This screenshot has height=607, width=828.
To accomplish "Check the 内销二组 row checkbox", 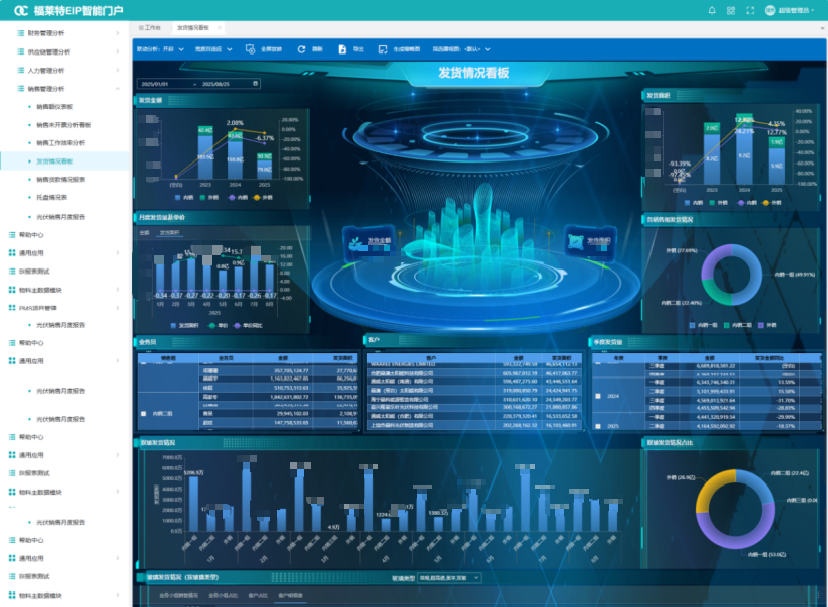I will pos(142,412).
